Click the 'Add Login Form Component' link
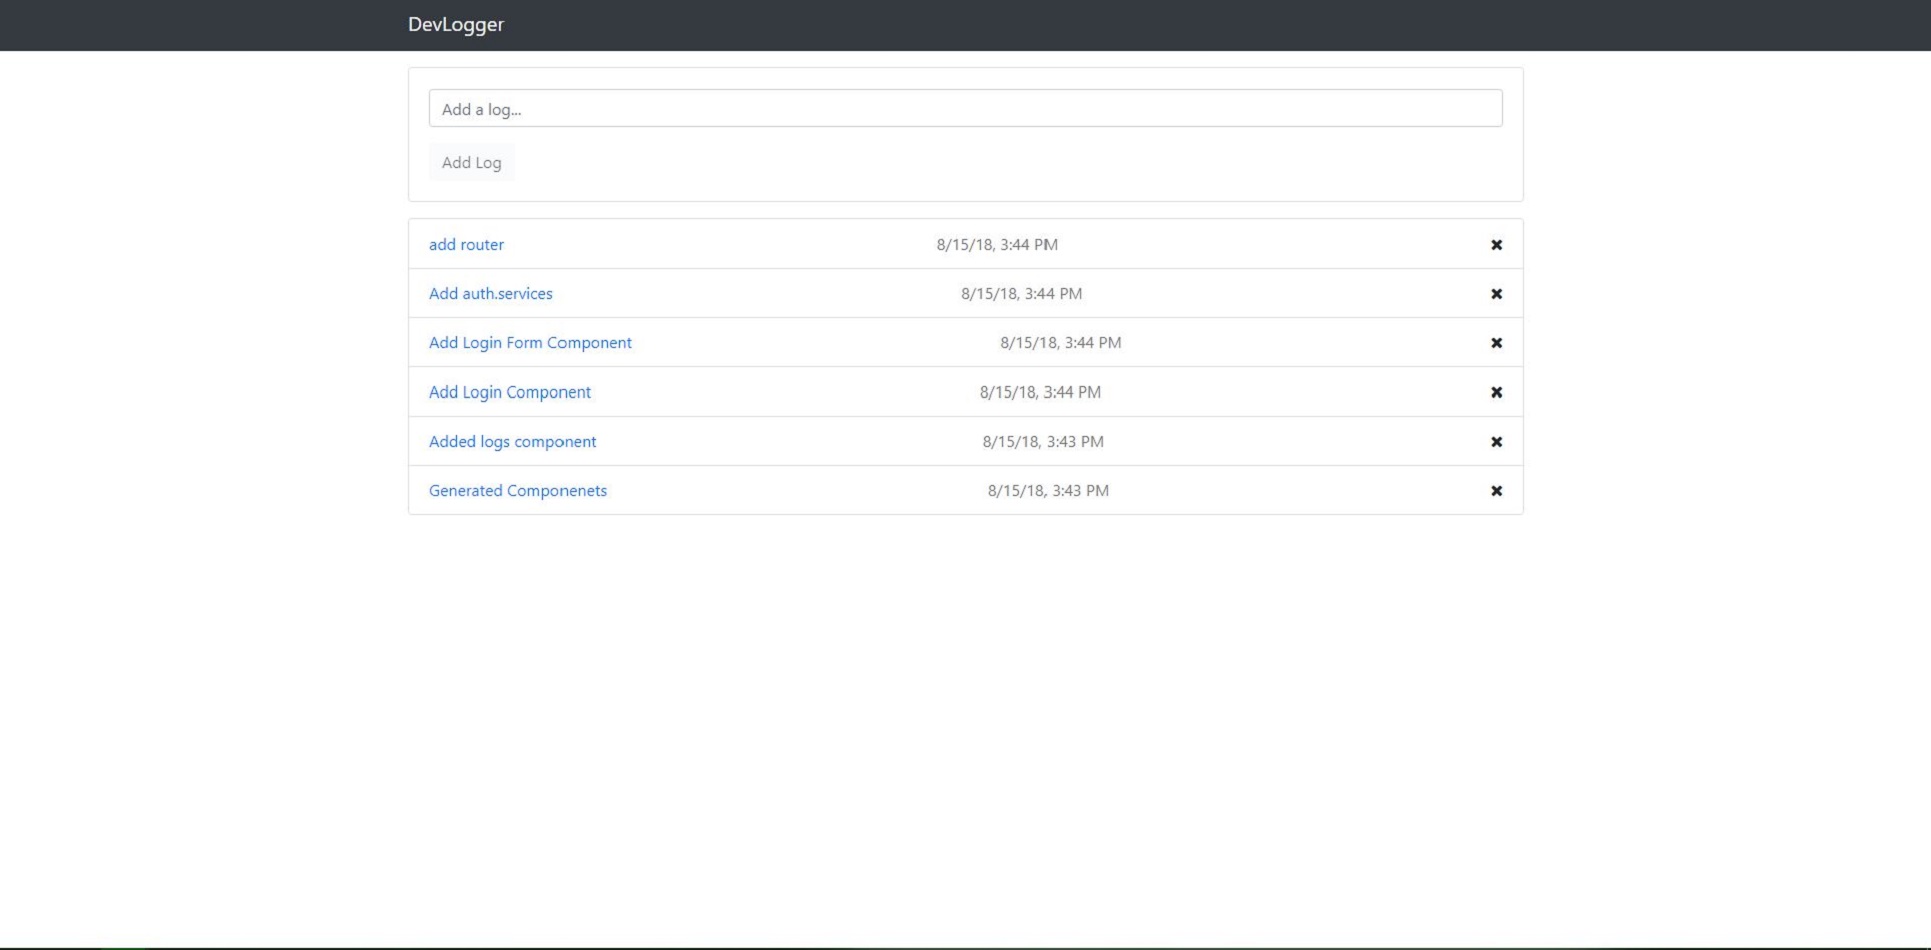The width and height of the screenshot is (1931, 950). coord(530,343)
